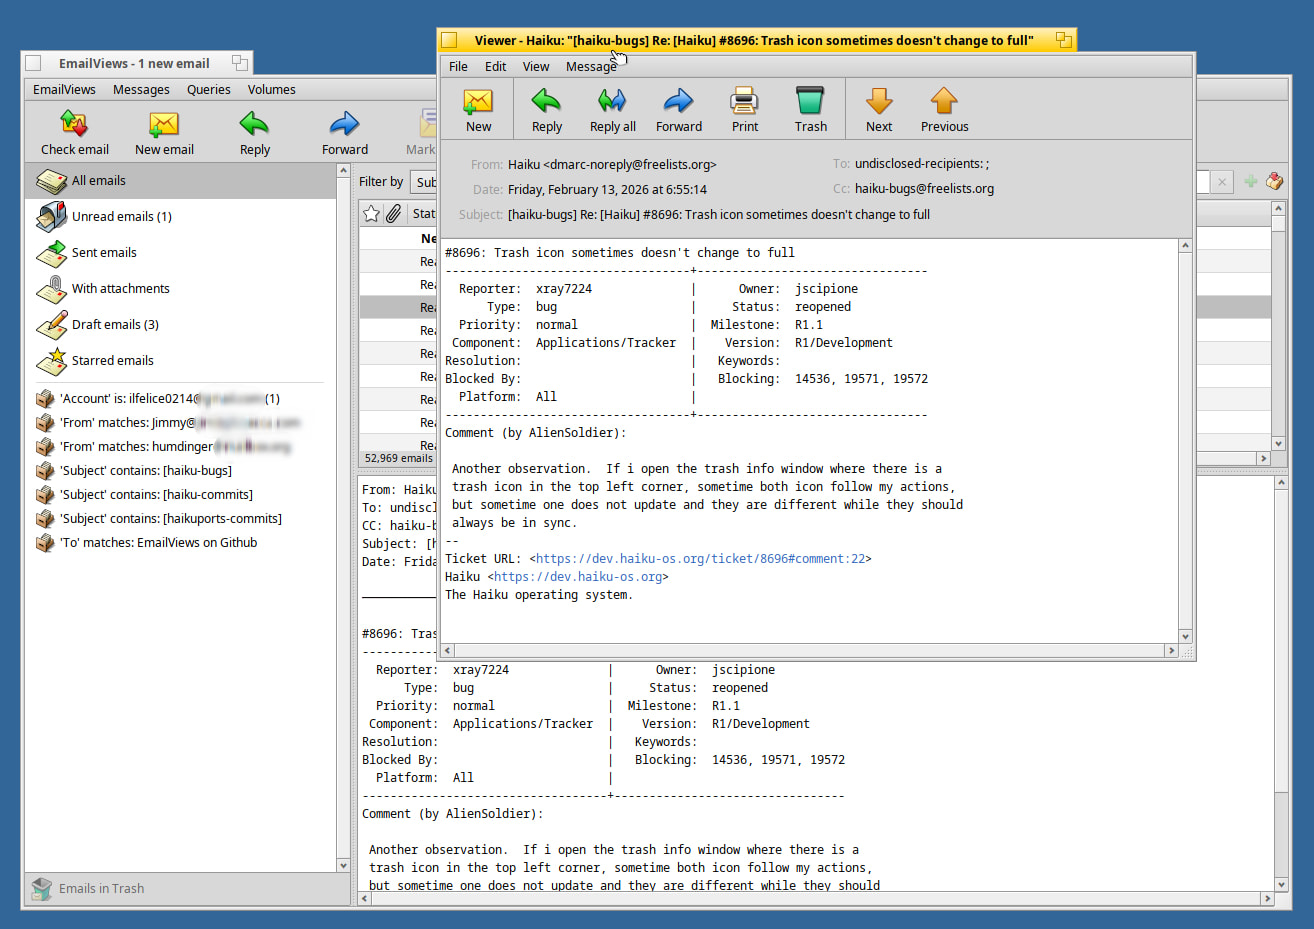This screenshot has width=1314, height=929.
Task: Open the Filter by dropdown
Action: click(425, 182)
